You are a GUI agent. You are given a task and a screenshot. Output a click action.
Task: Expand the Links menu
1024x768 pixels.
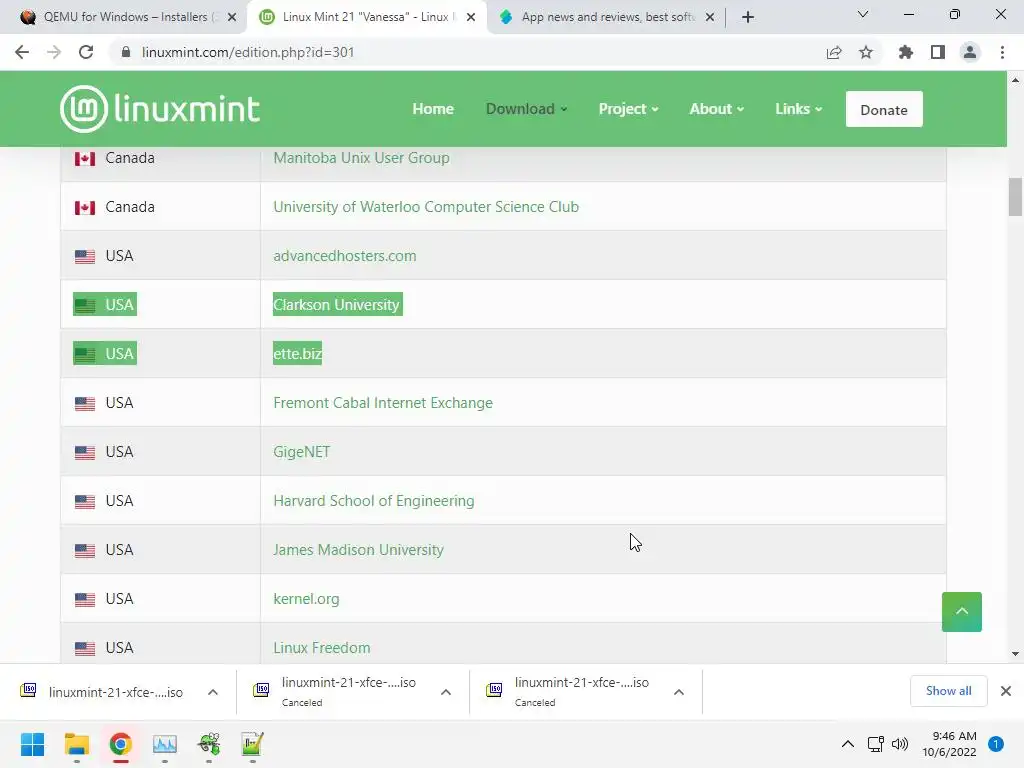click(x=798, y=109)
